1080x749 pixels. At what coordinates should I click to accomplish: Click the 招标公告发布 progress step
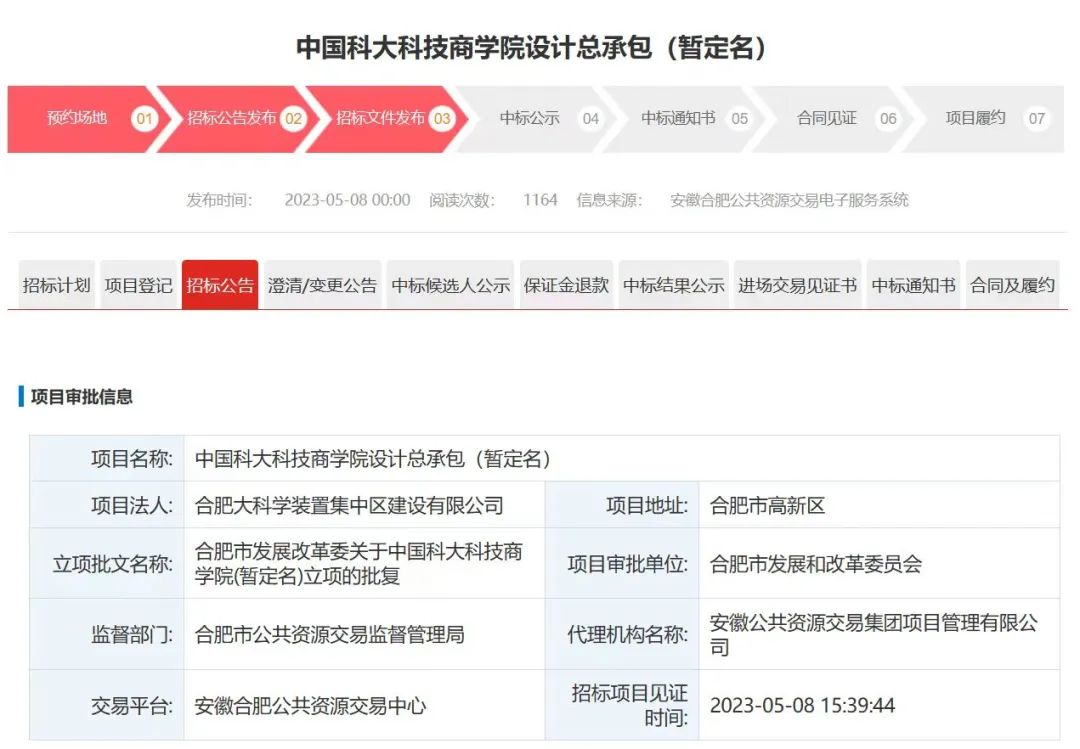click(x=238, y=119)
